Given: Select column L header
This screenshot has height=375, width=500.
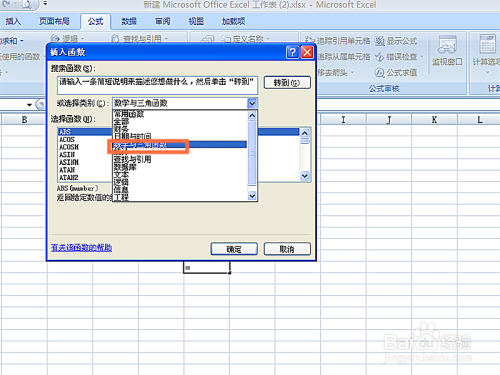Looking at the screenshot, I should click(x=480, y=119).
